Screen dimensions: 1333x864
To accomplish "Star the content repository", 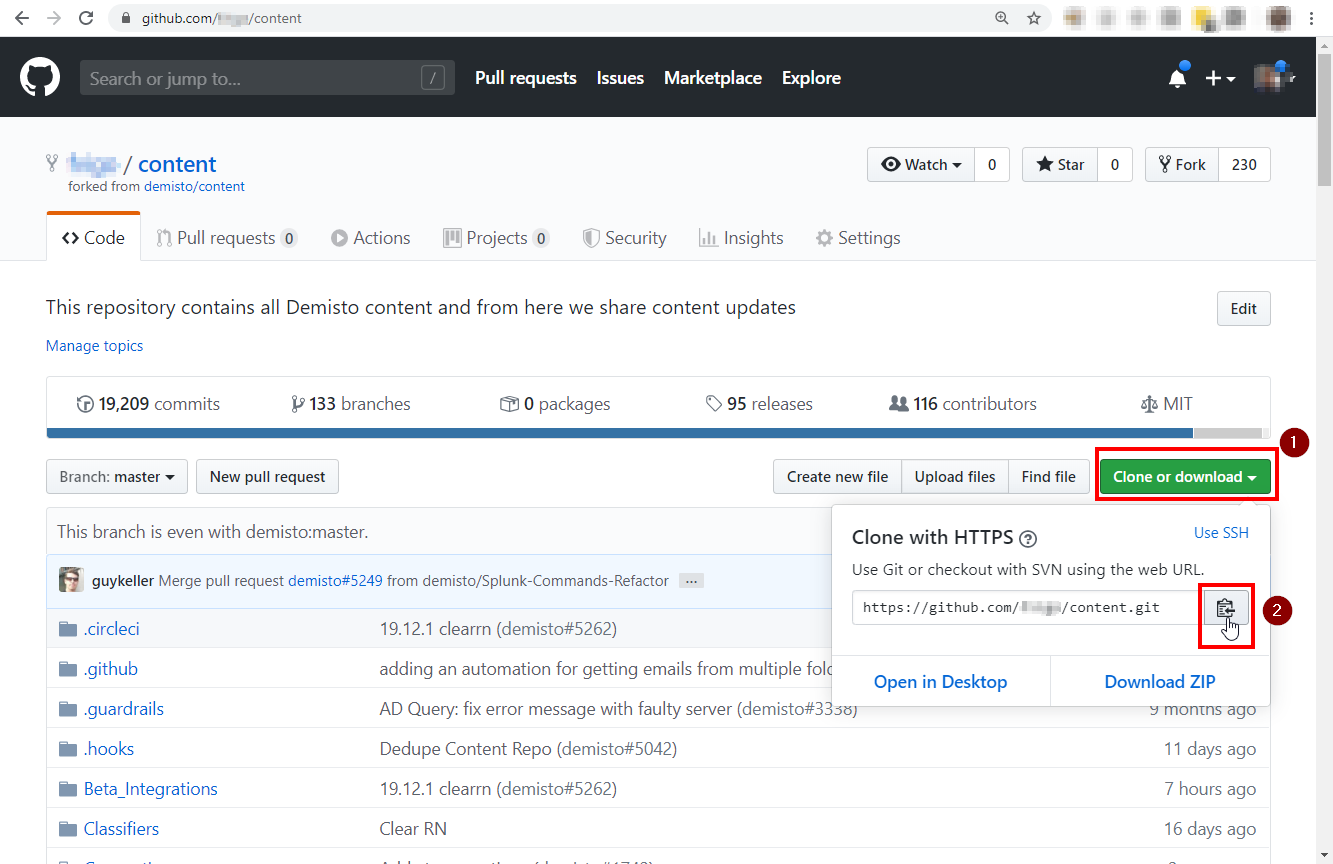I will pyautogui.click(x=1058, y=164).
